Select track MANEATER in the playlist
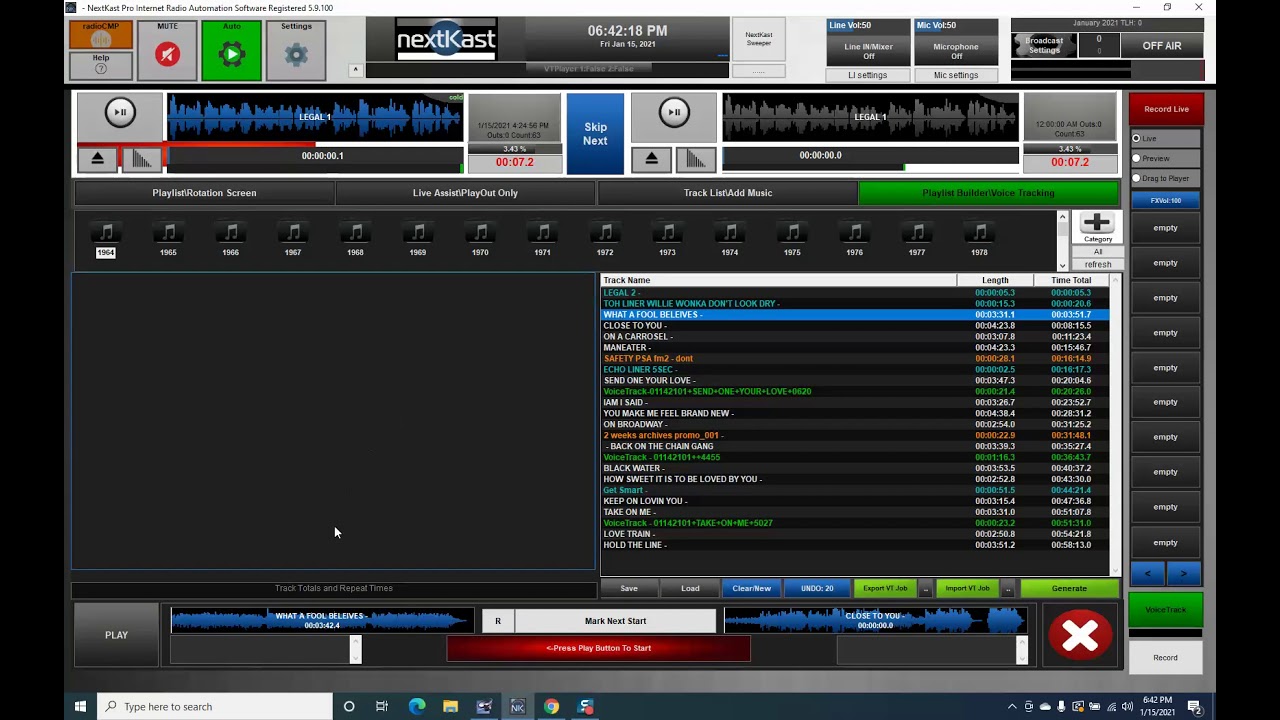The height and width of the screenshot is (720, 1280). [x=855, y=347]
